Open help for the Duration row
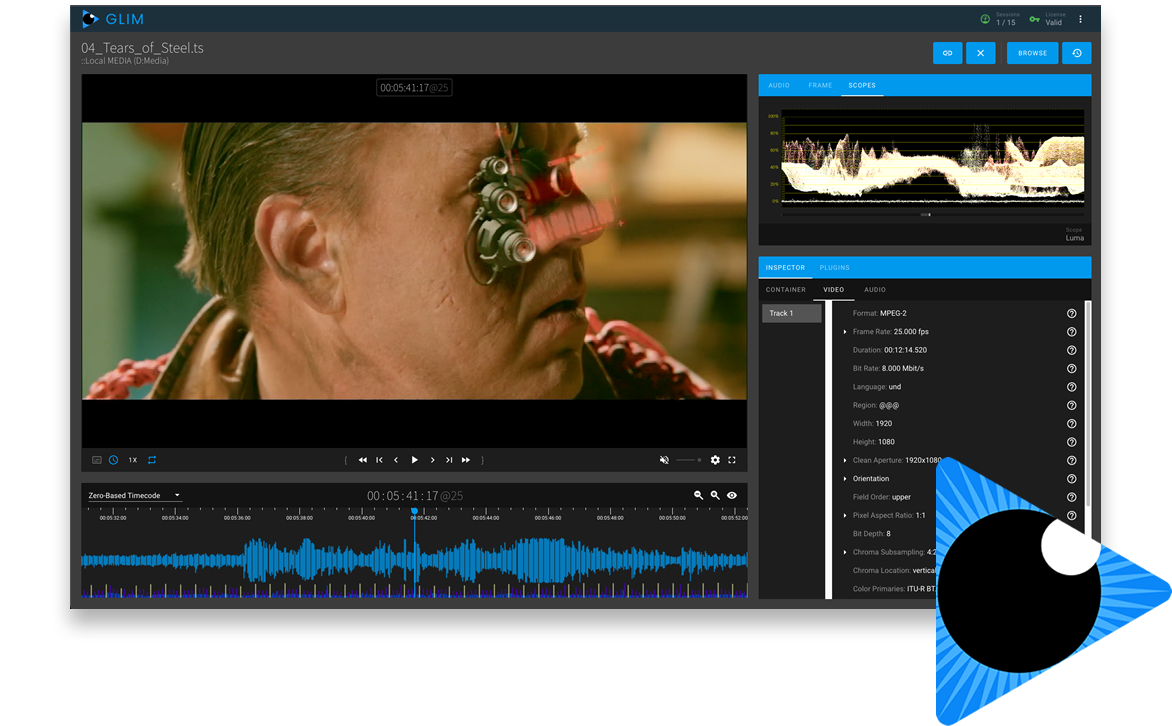The width and height of the screenshot is (1172, 726). [1071, 350]
